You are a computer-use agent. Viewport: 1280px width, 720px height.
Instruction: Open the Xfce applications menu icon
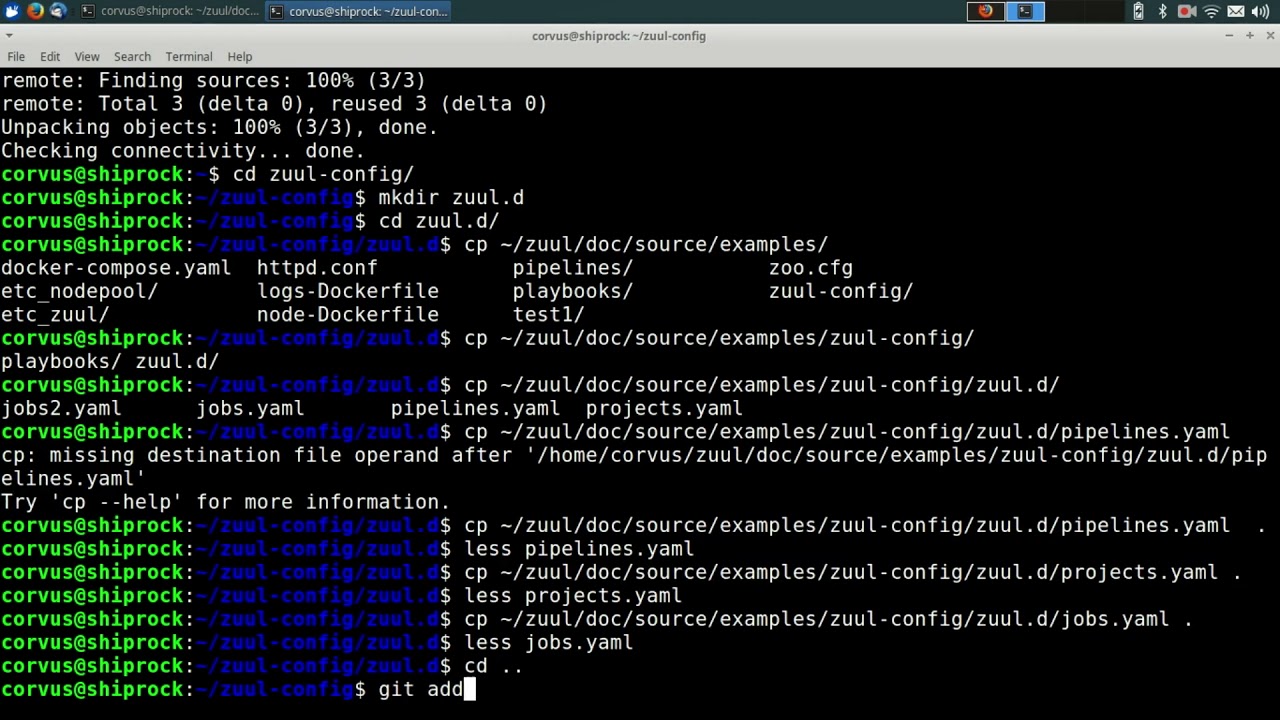click(12, 11)
